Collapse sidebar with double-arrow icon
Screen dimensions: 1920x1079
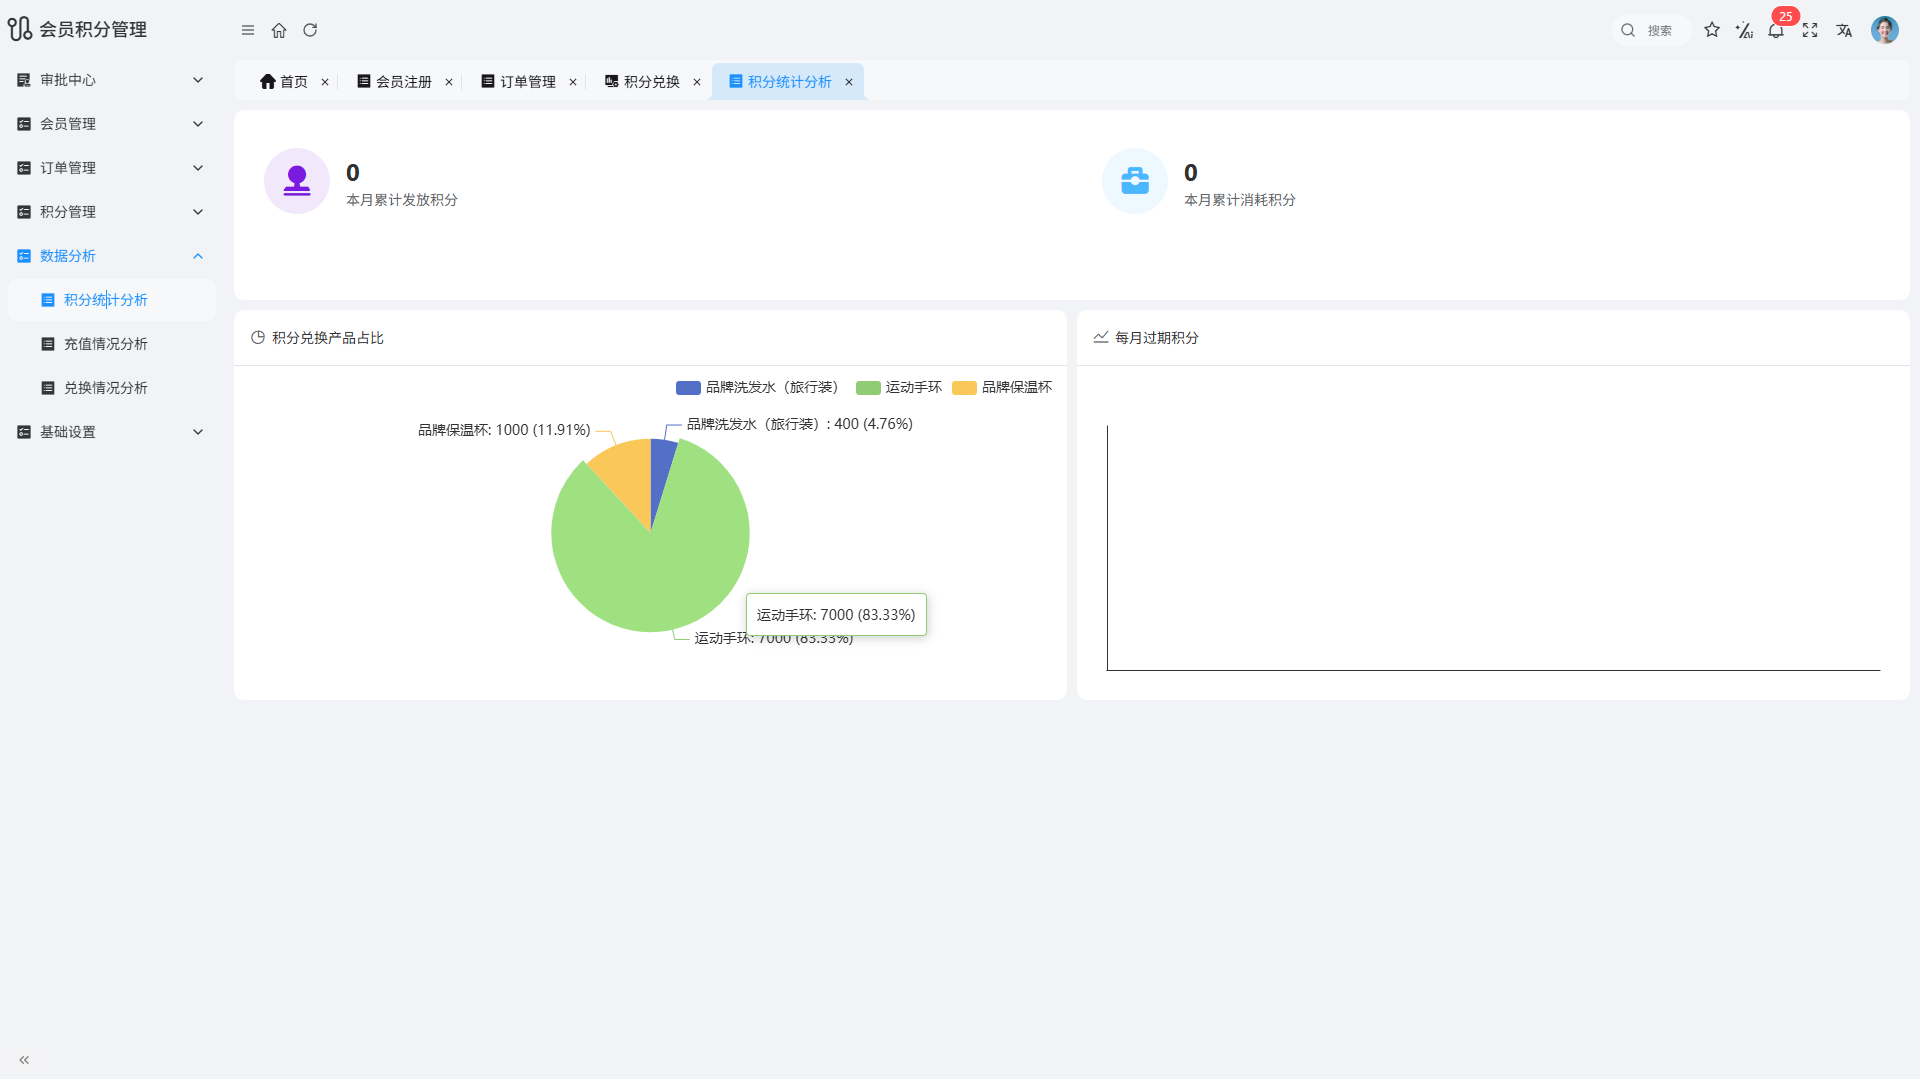click(24, 1060)
